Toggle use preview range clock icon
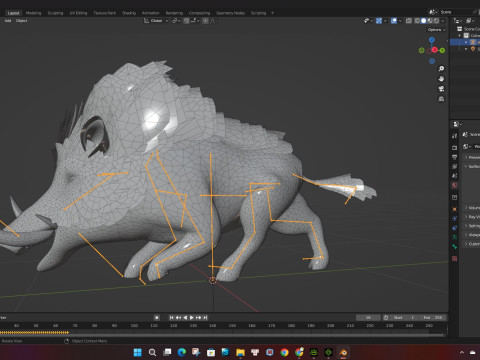This screenshot has width=480, height=360. (386, 317)
